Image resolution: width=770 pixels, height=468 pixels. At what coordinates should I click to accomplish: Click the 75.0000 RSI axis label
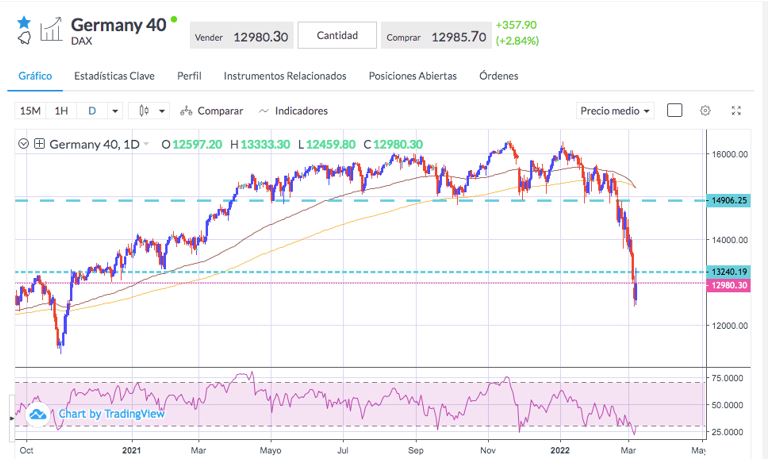727,378
